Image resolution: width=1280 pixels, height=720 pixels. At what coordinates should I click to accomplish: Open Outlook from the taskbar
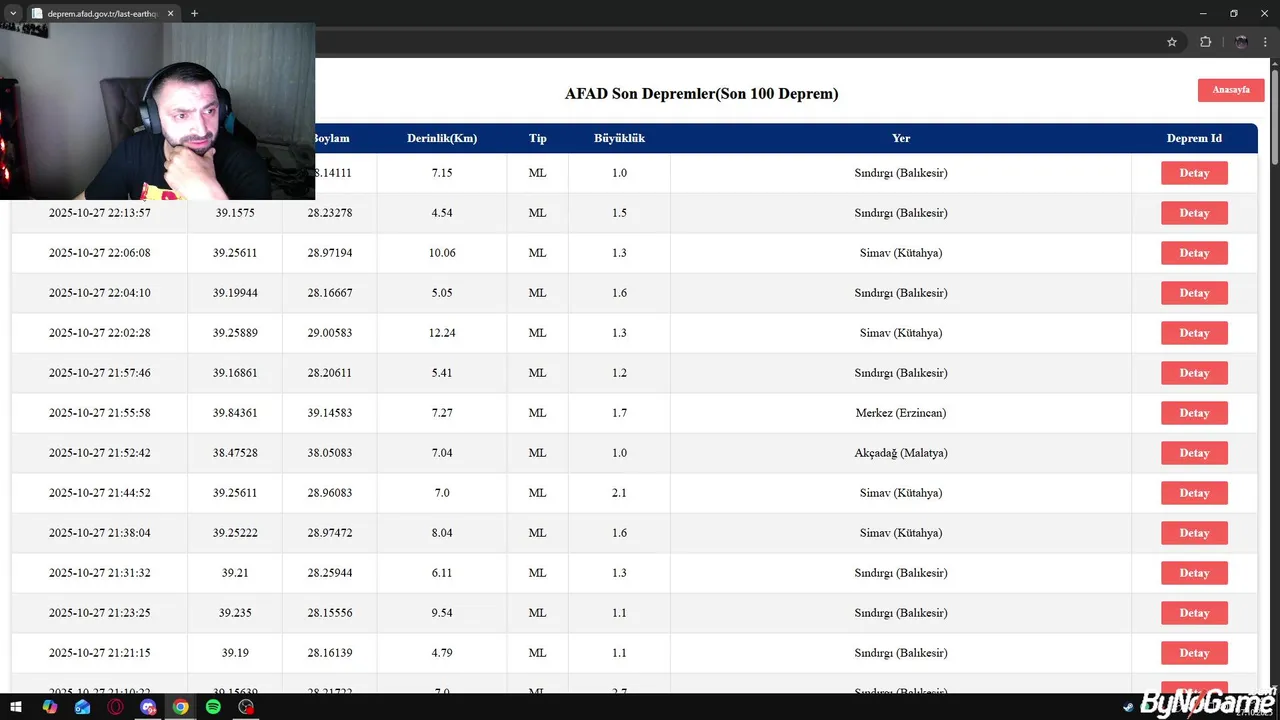coord(82,707)
